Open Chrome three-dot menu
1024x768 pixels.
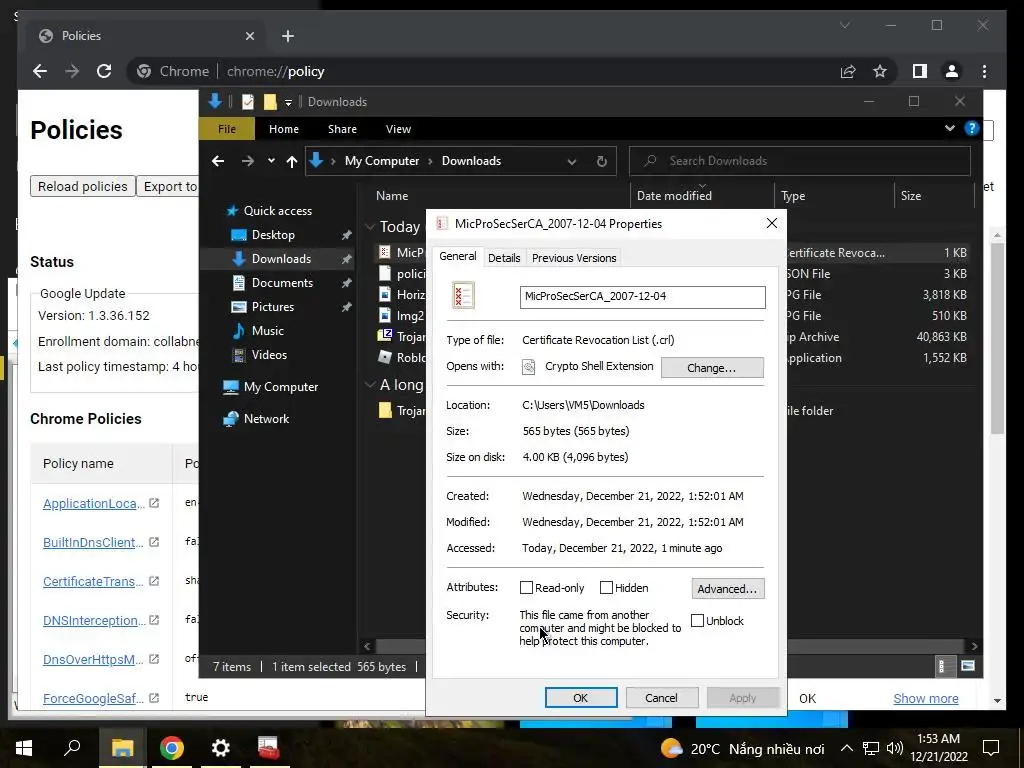pyautogui.click(x=984, y=71)
